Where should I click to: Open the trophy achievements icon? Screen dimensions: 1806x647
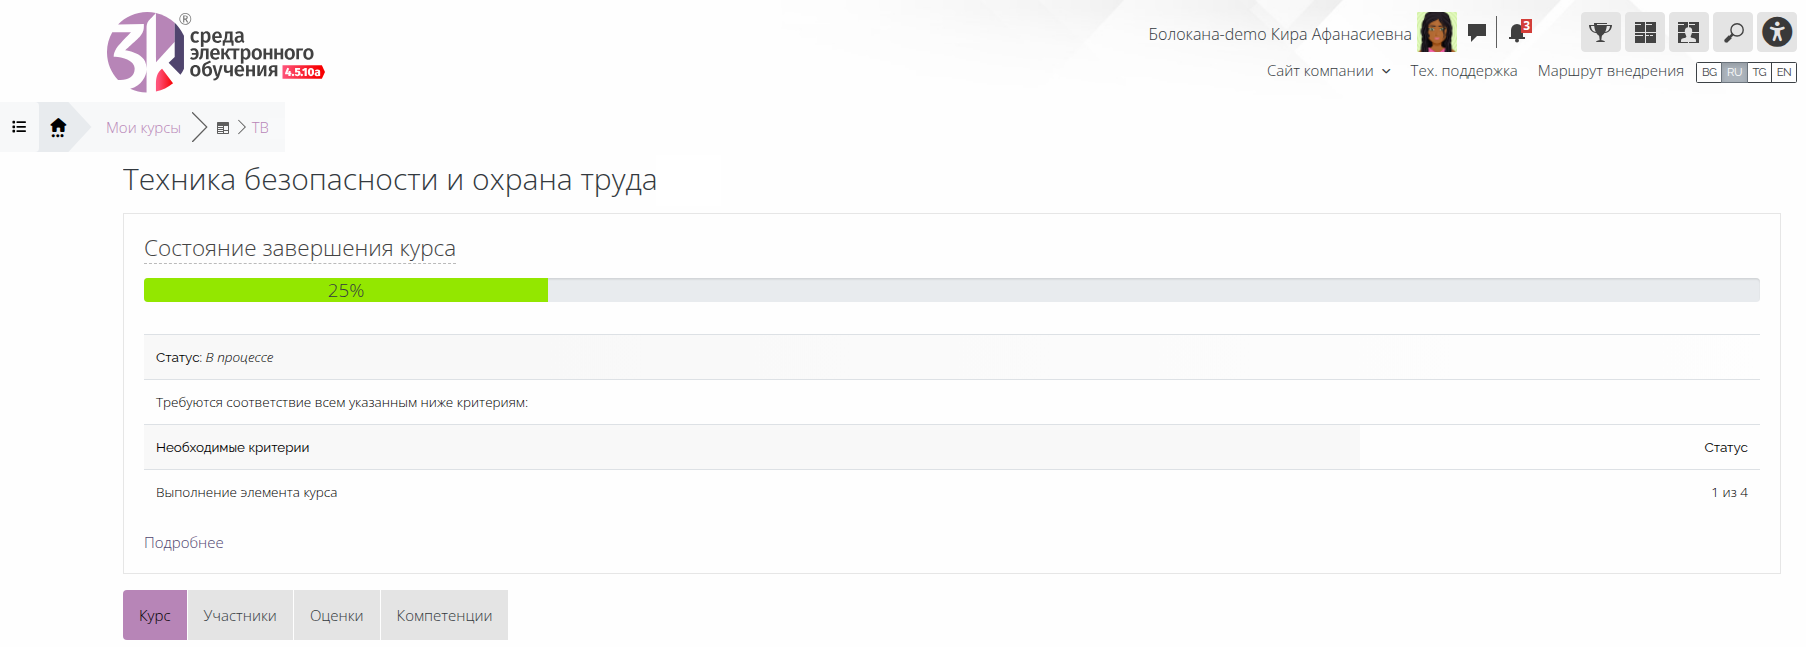click(x=1600, y=32)
